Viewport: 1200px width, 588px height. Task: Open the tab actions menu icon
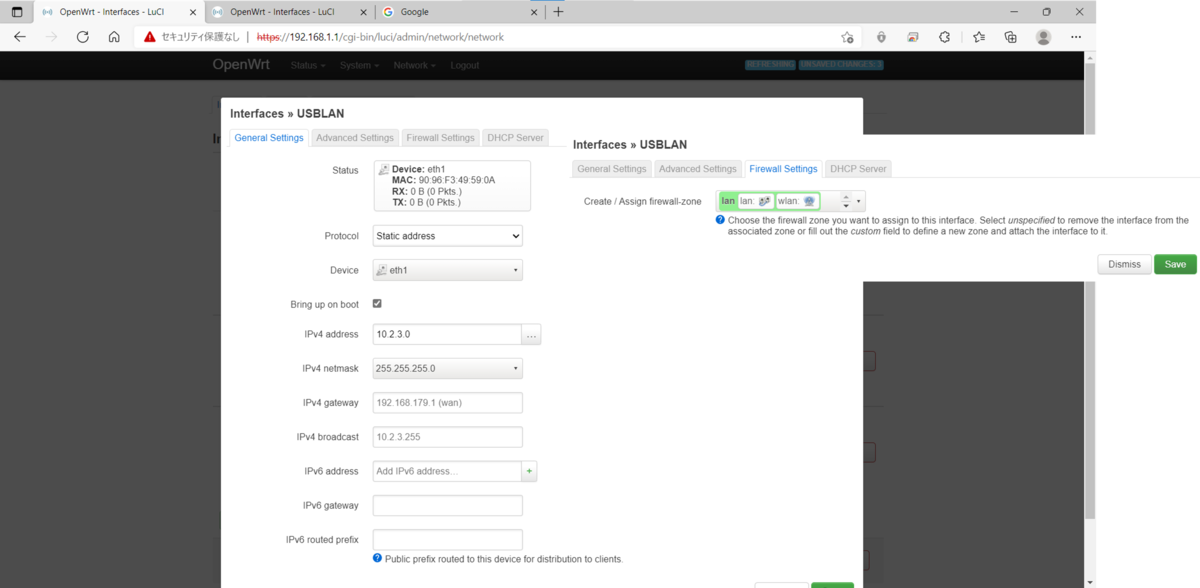pos(17,12)
